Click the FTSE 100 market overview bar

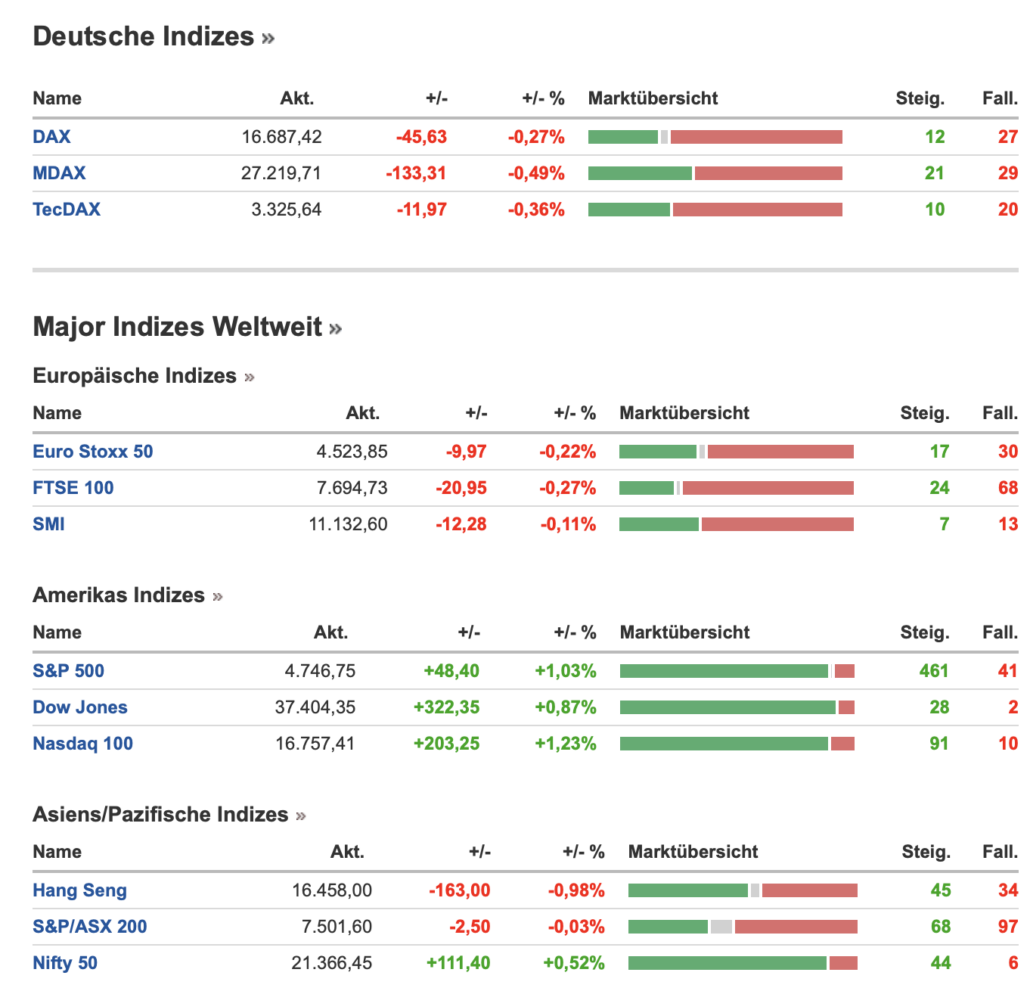coord(736,488)
